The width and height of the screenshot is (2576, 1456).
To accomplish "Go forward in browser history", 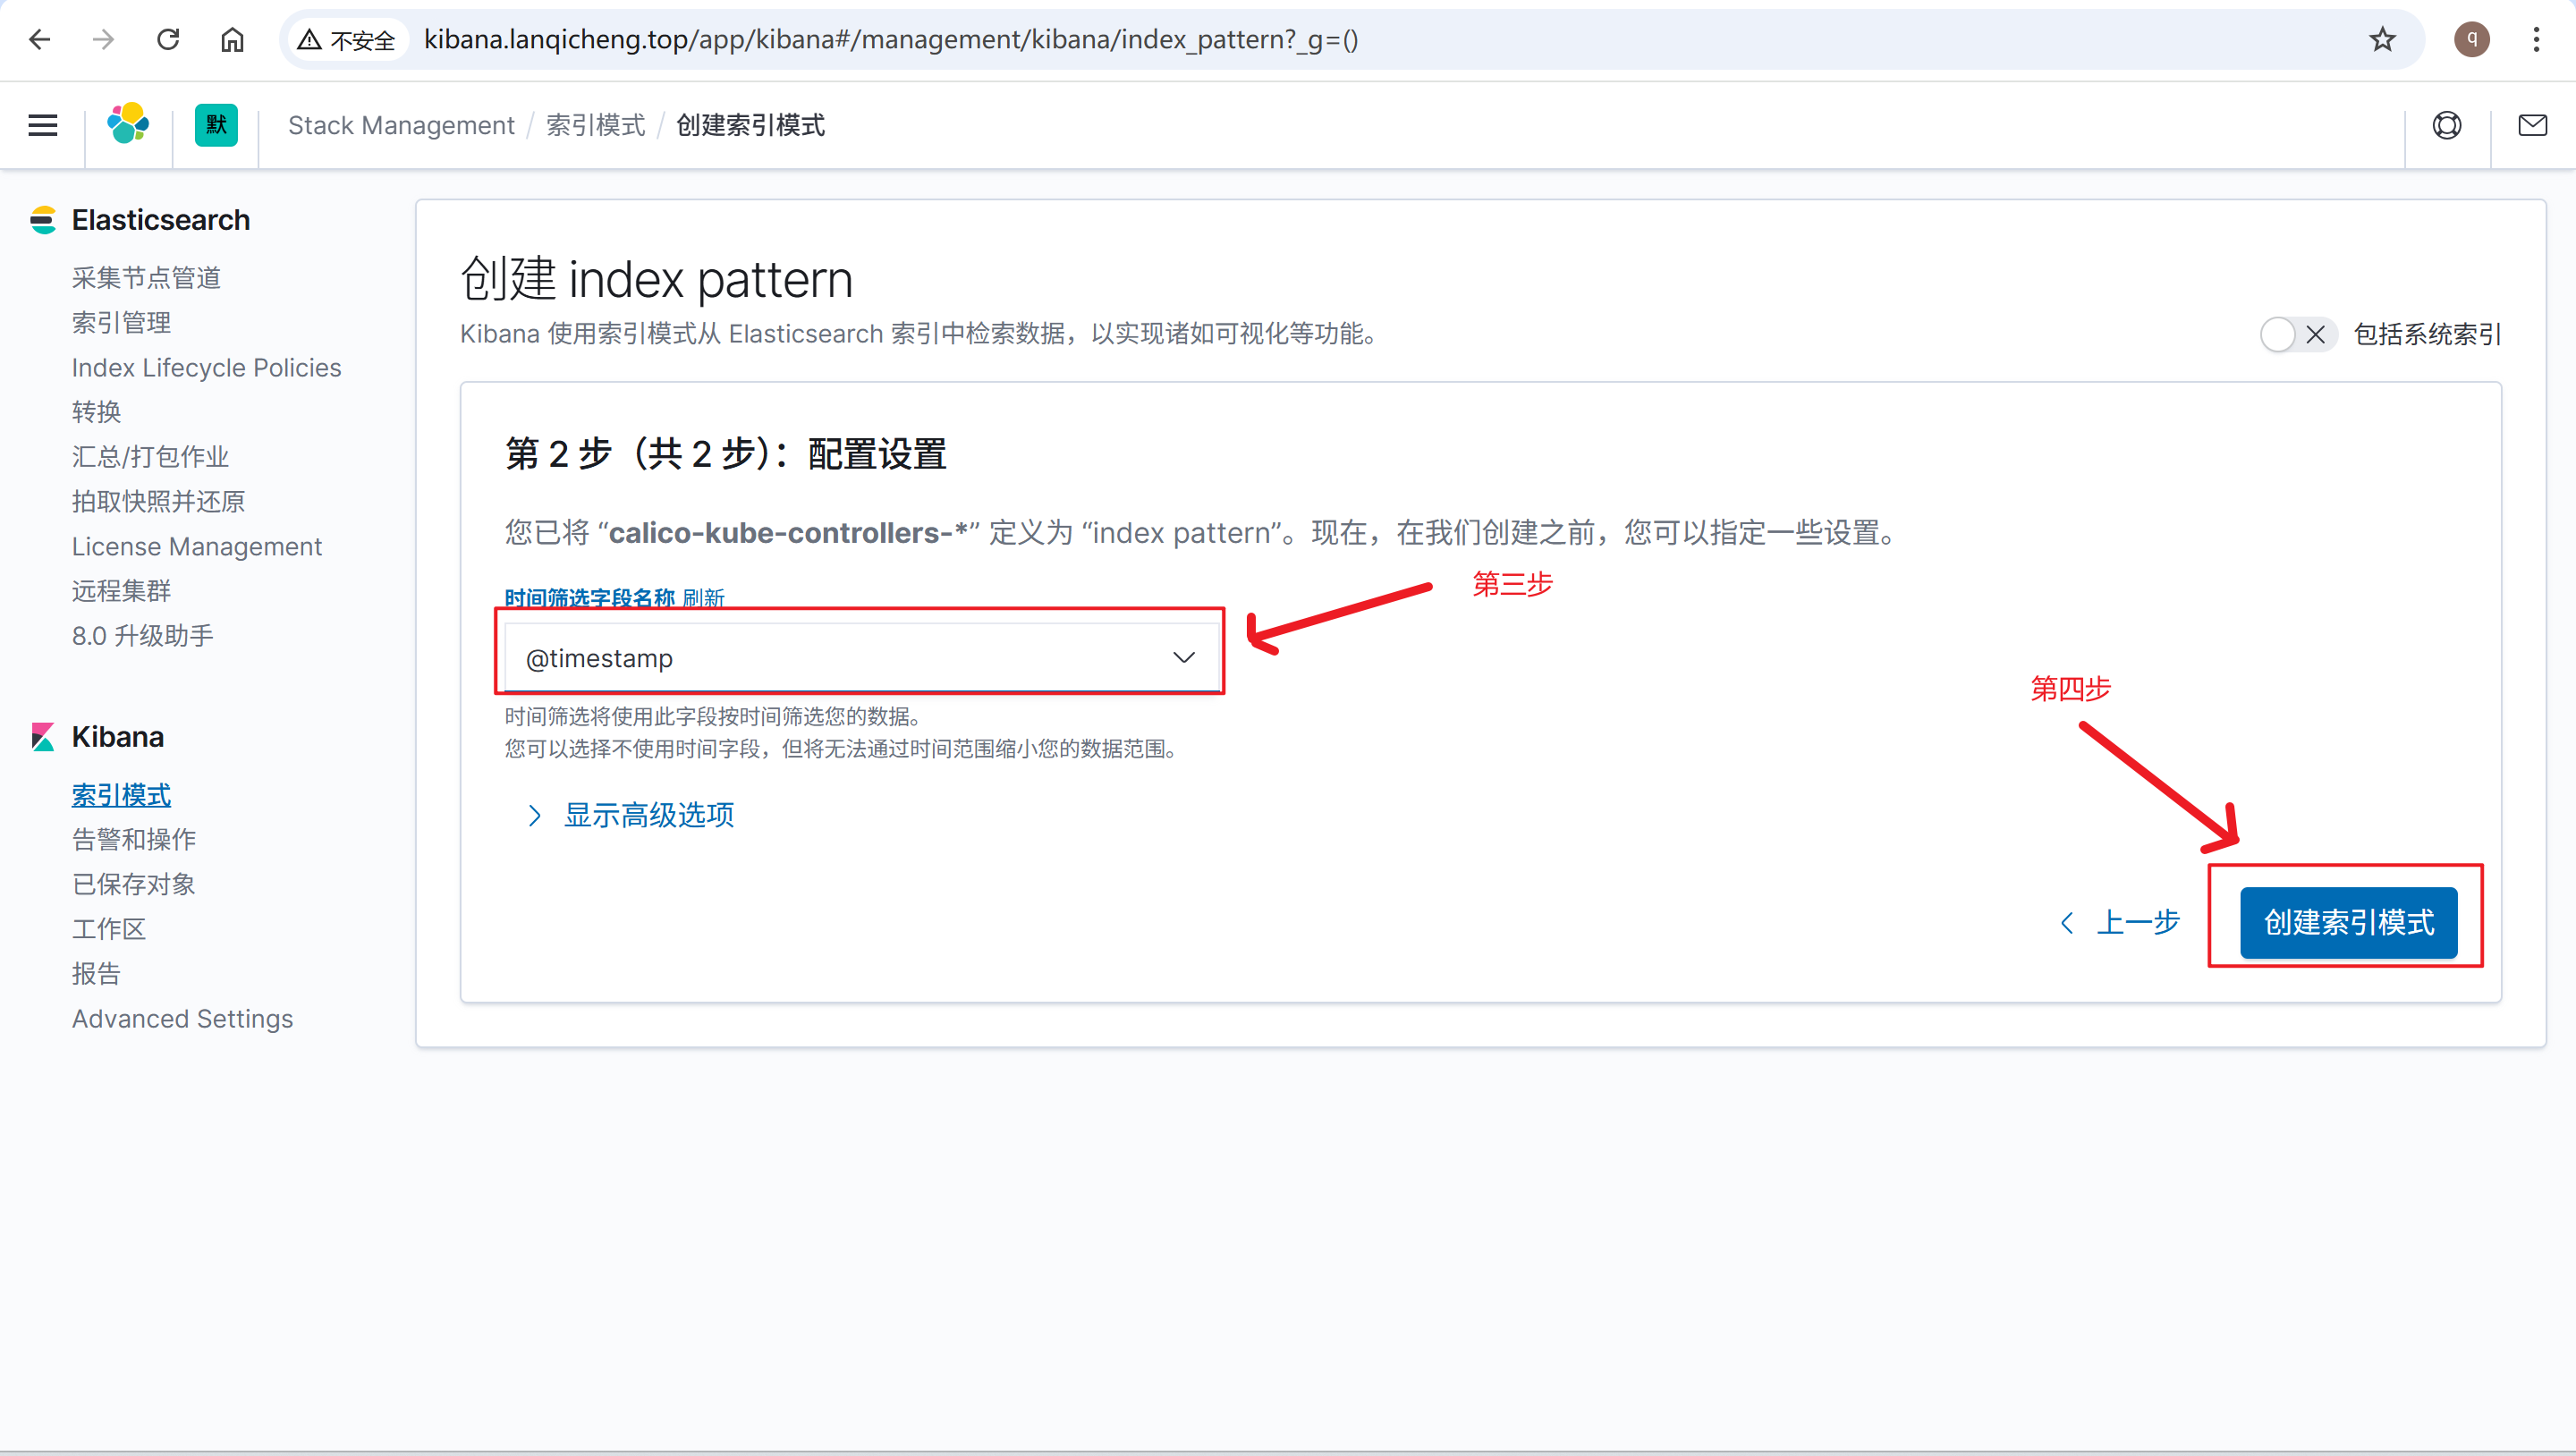I will tap(103, 40).
